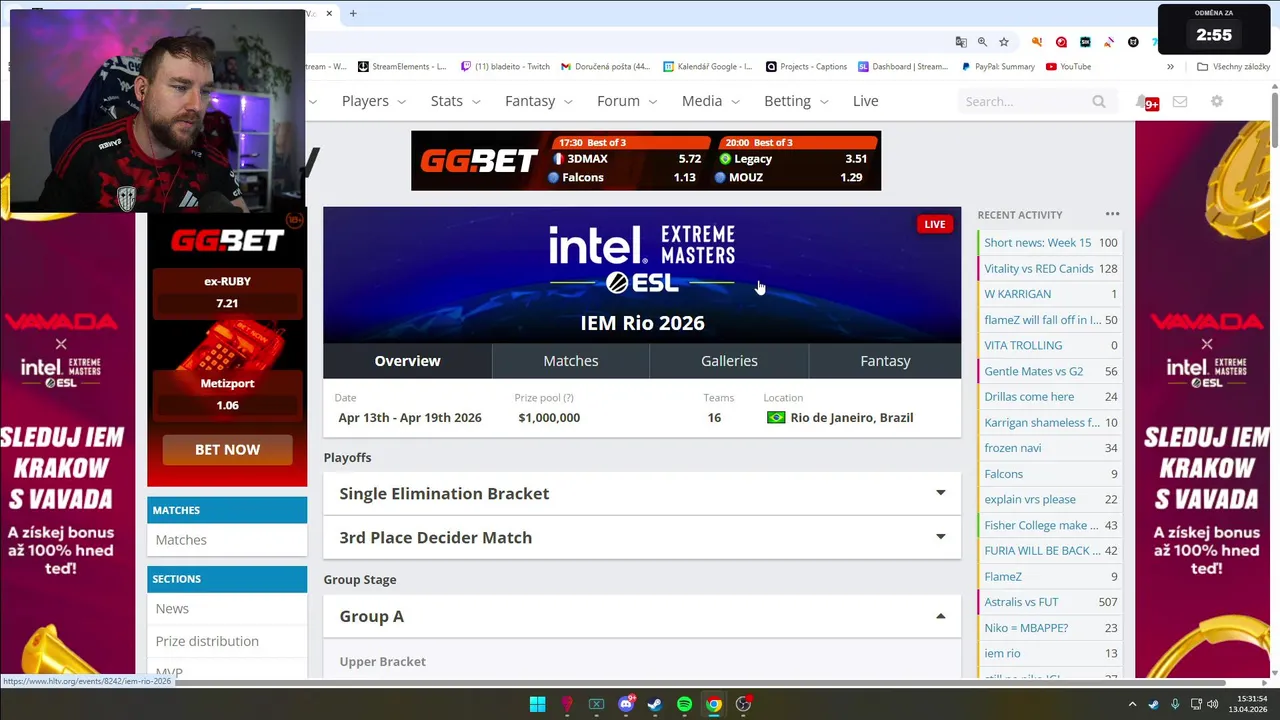This screenshot has width=1280, height=720.
Task: Open 'Short news: Week 15' thread
Action: (1038, 243)
